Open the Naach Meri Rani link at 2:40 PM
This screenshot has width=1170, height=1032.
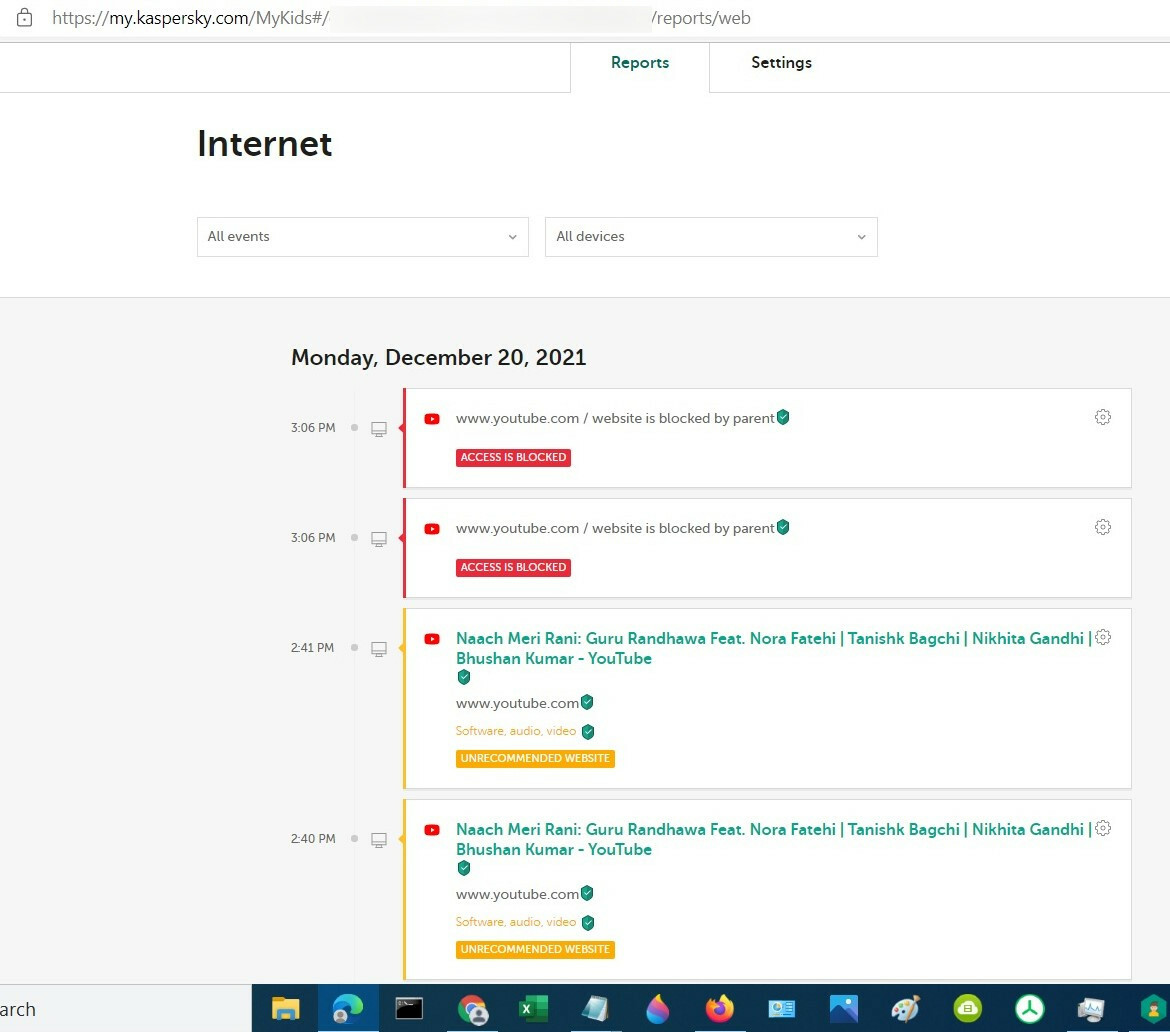(x=774, y=839)
